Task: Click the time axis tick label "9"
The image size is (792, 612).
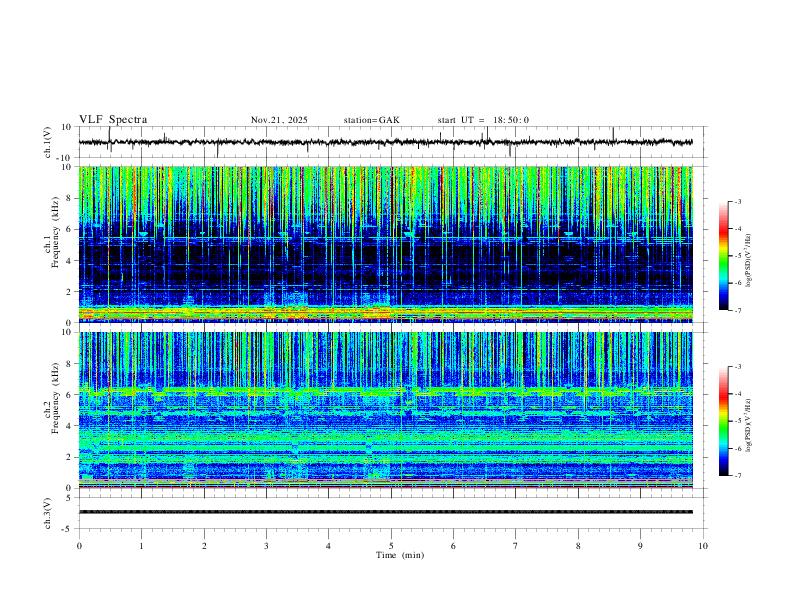Action: (x=640, y=546)
